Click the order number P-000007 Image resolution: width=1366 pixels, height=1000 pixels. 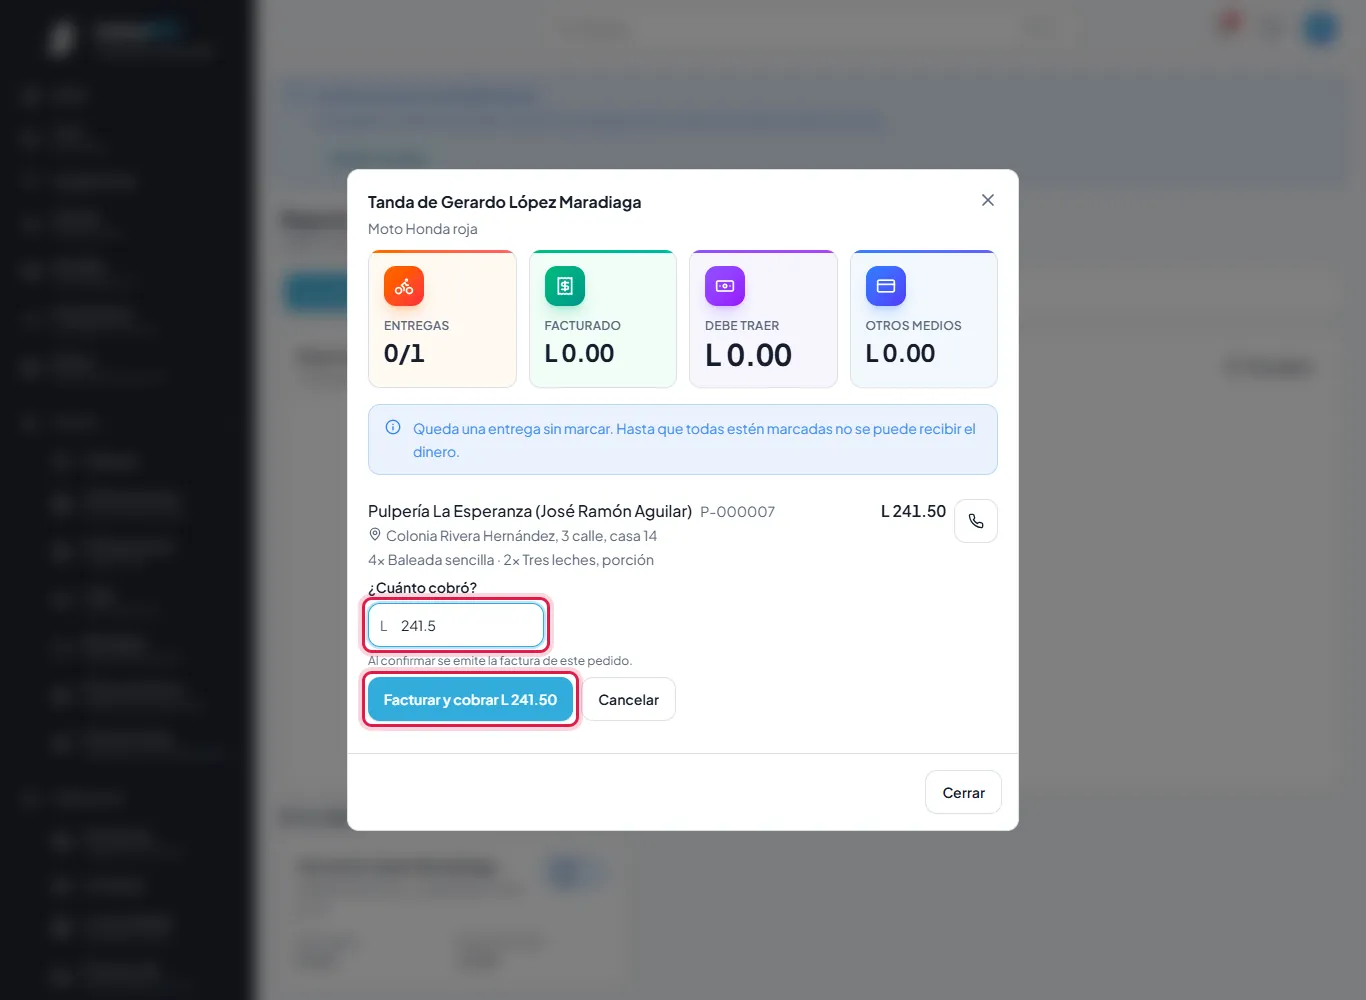coord(738,512)
